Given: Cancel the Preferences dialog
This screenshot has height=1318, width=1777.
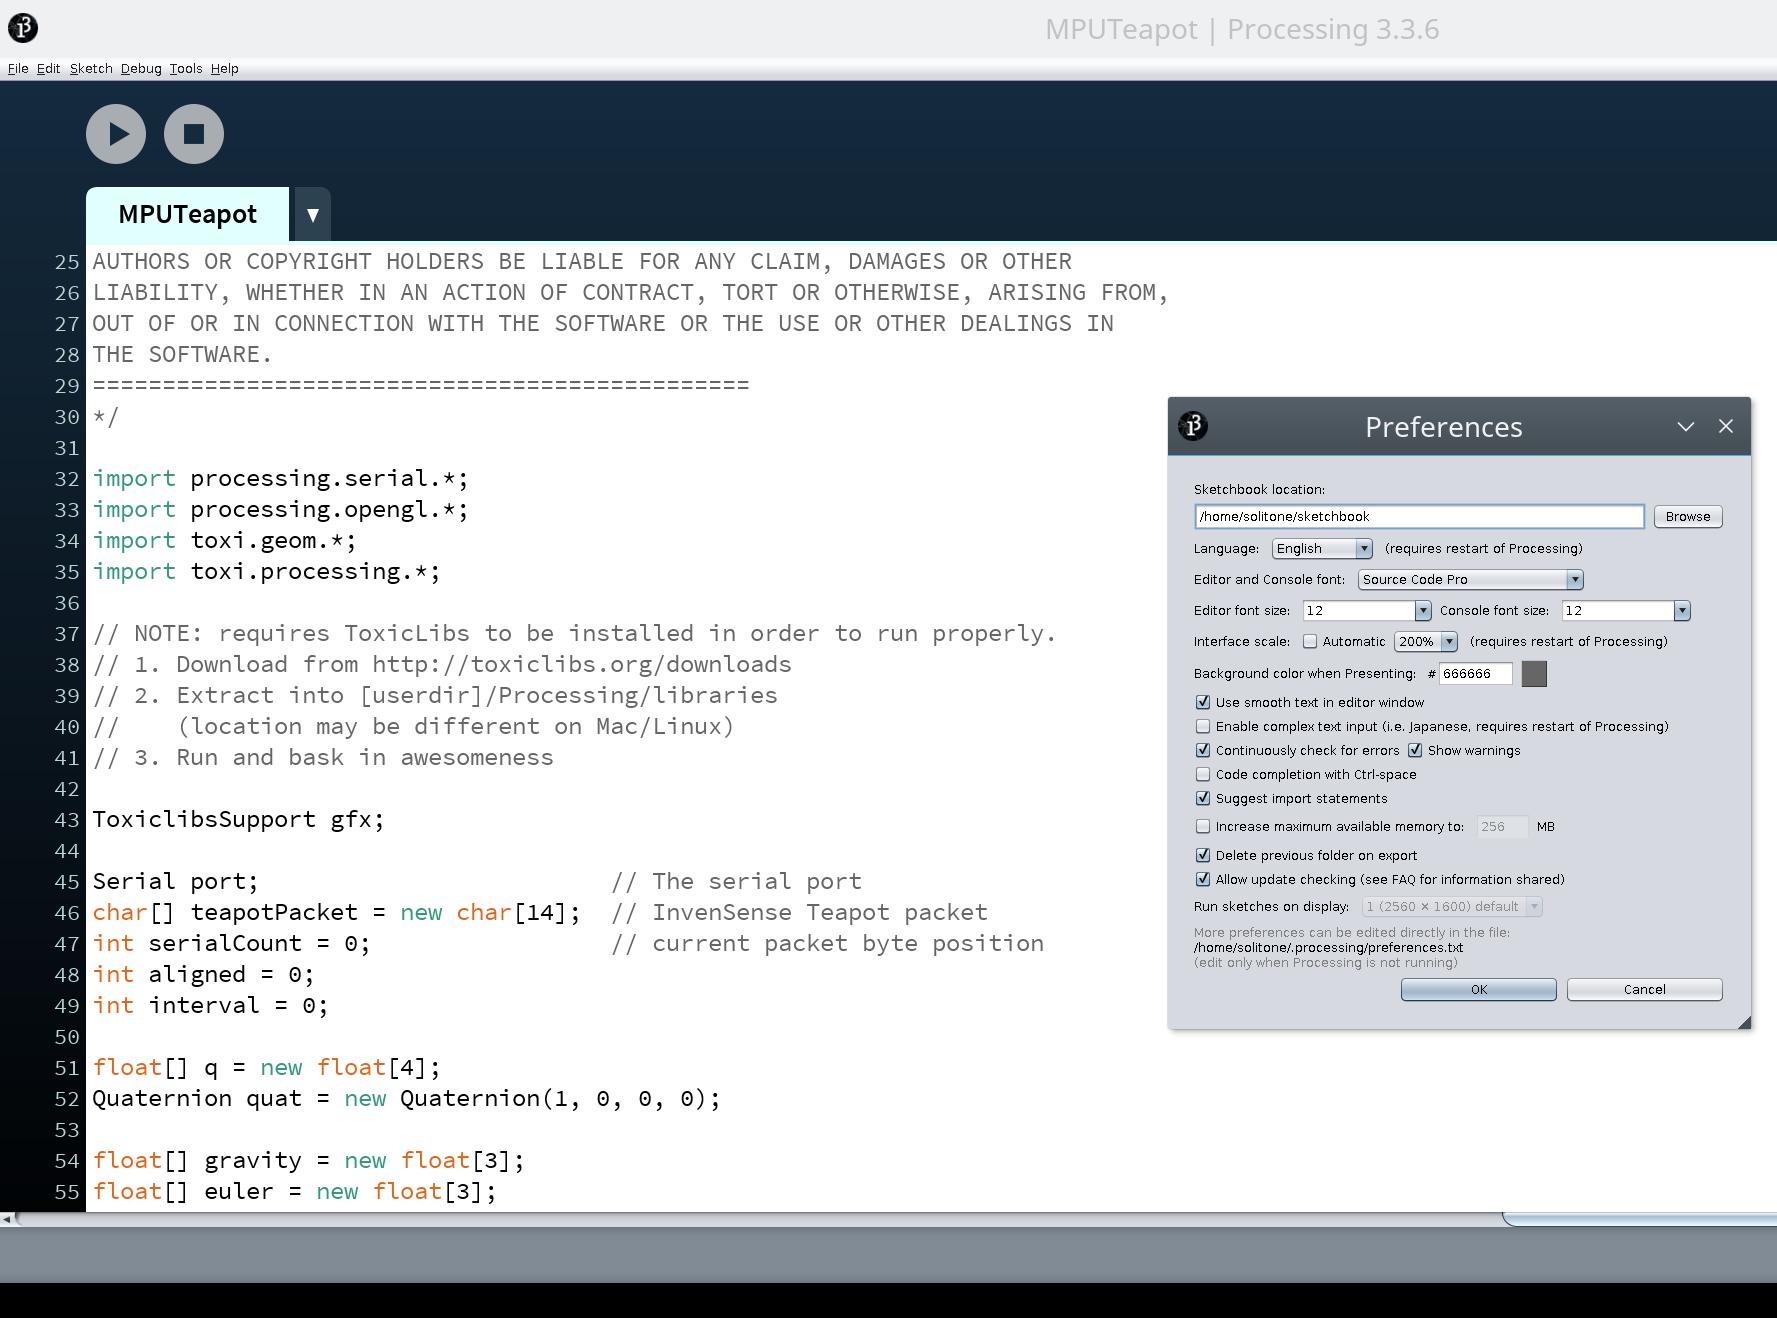Looking at the screenshot, I should 1645,989.
